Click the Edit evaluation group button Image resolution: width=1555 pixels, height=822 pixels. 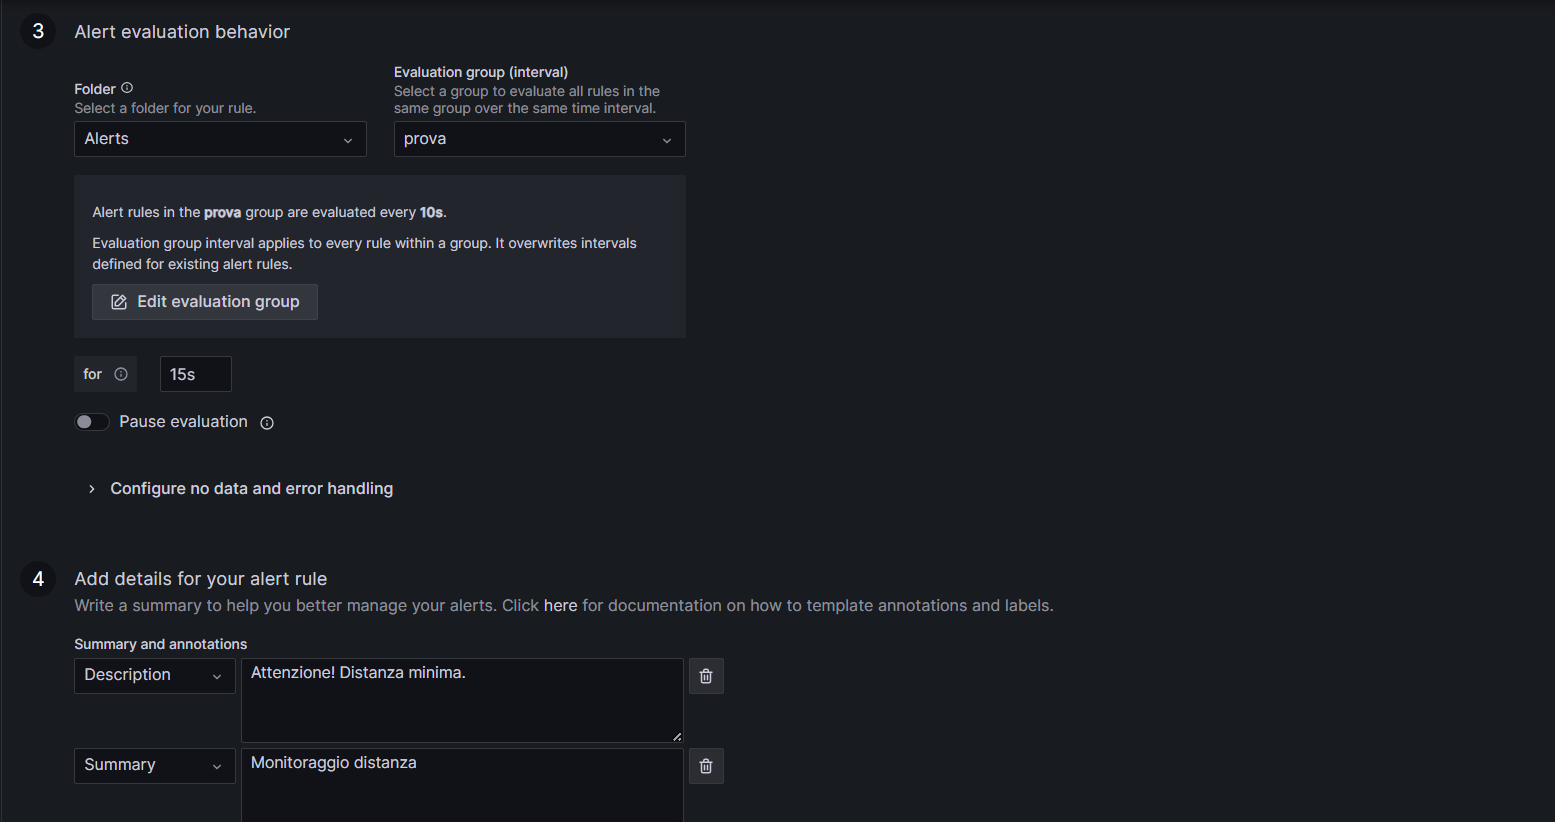[205, 302]
